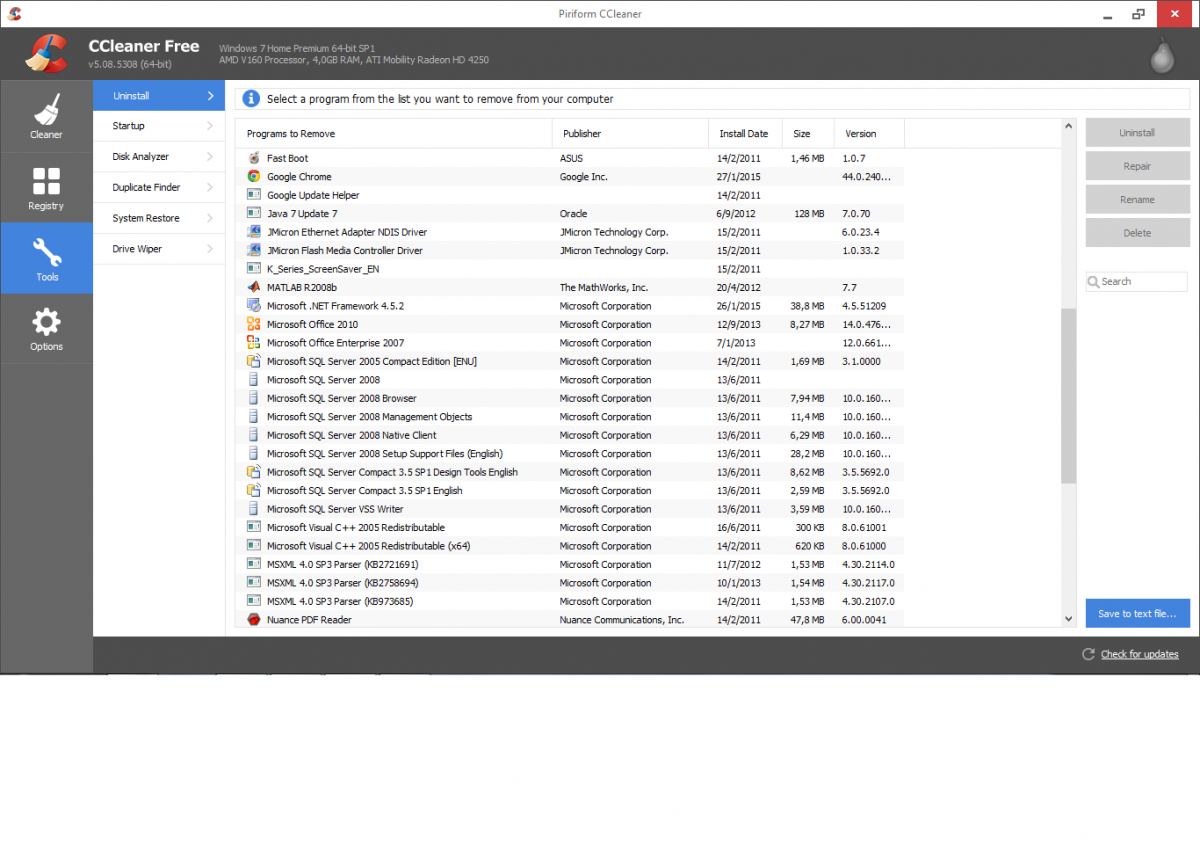Screen dimensions: 1200x844
Task: Select MSXML 4.0 SP3 Parser (KB2758694) row
Action: tap(571, 583)
